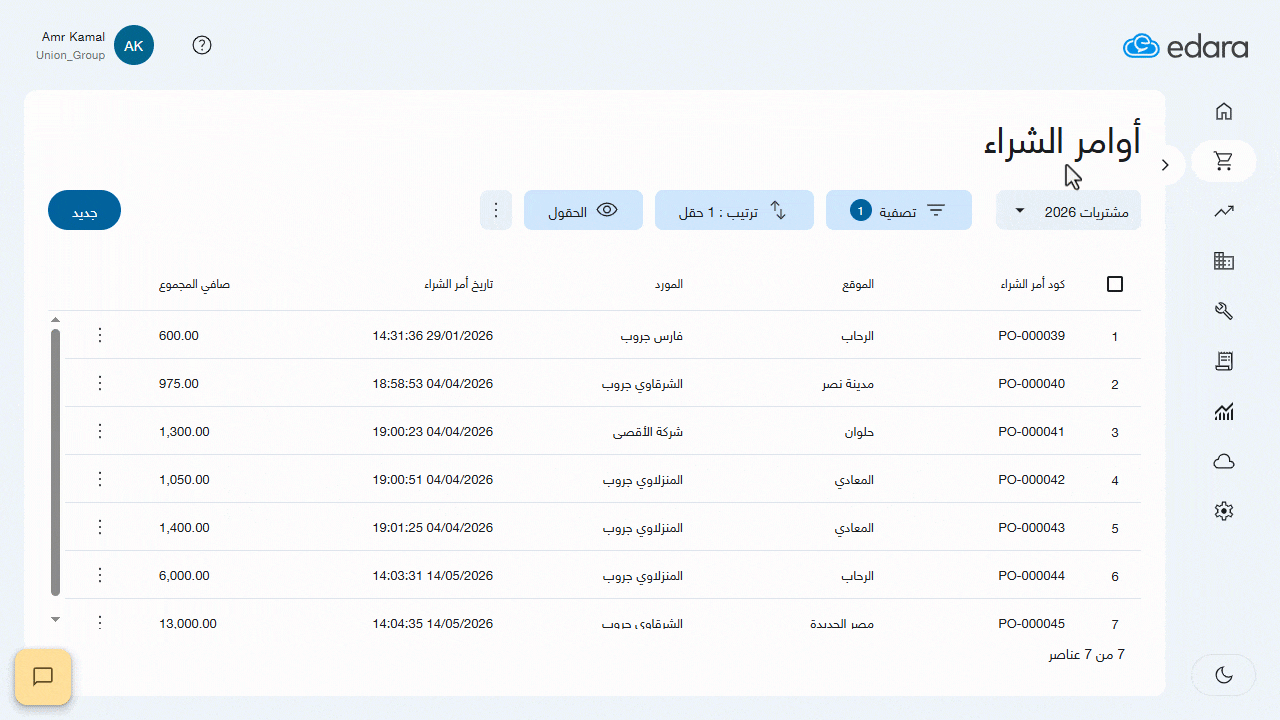Open the home sidebar icon

point(1223,111)
